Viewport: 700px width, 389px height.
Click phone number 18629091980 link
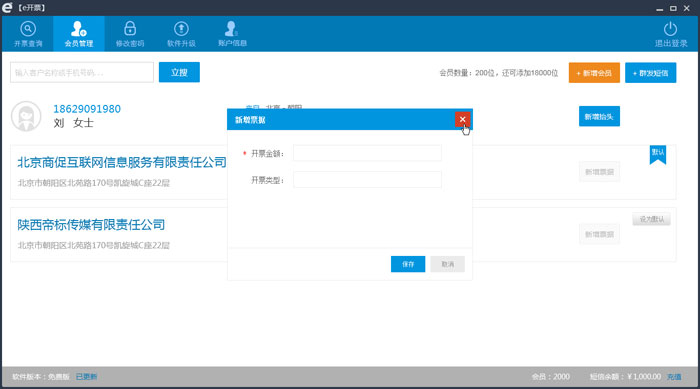click(87, 109)
